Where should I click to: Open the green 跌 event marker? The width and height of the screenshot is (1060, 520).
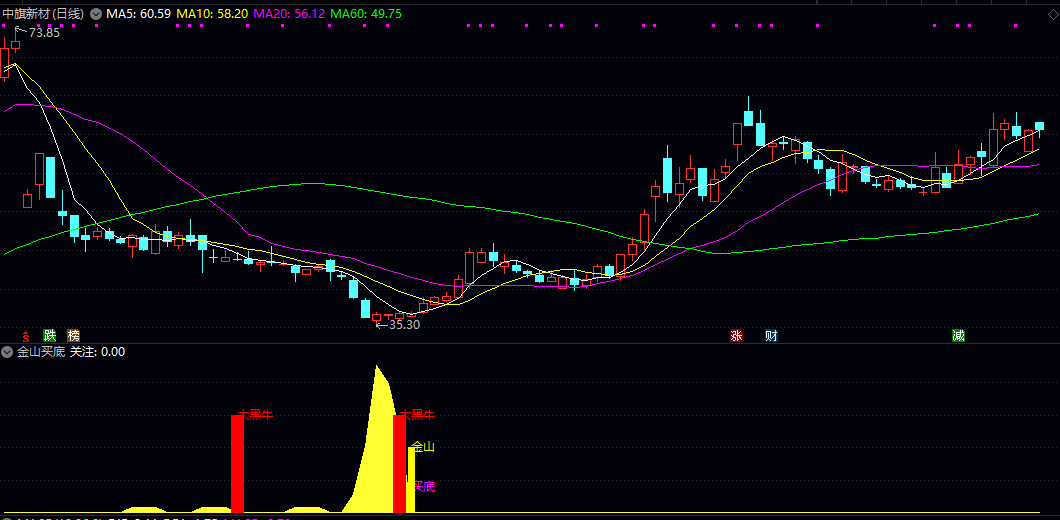point(50,335)
